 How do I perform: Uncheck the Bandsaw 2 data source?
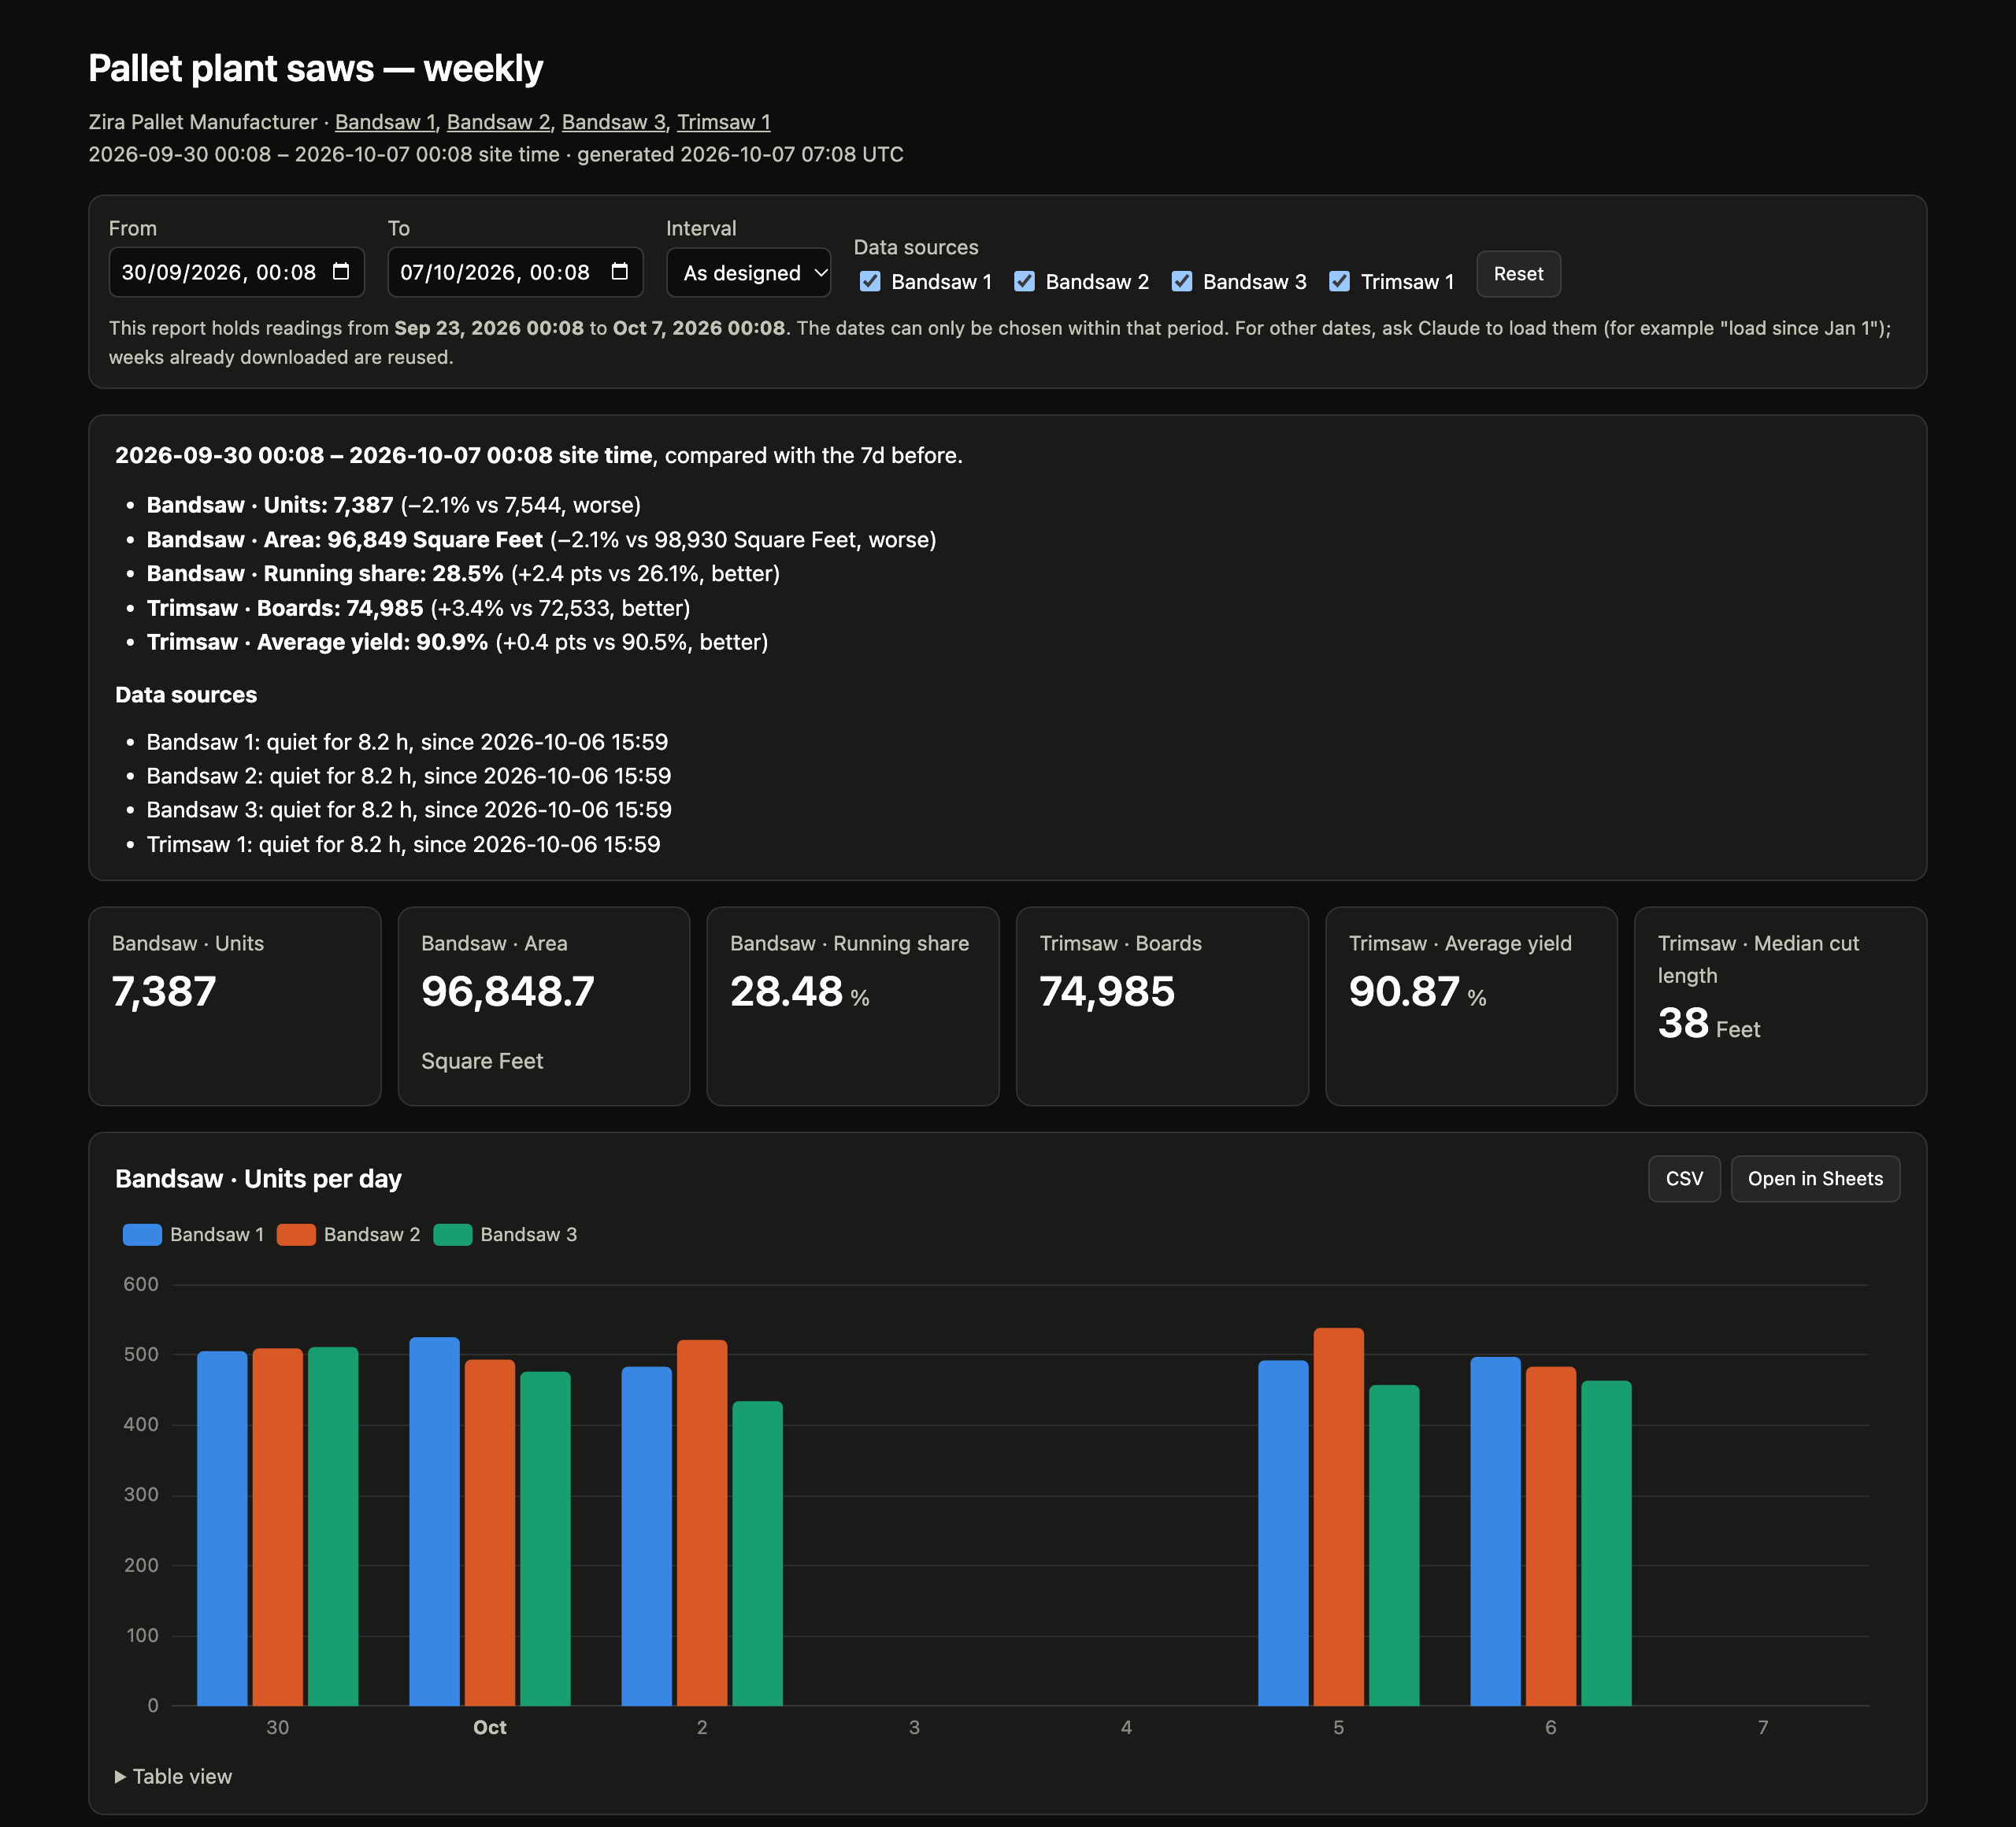point(1024,282)
